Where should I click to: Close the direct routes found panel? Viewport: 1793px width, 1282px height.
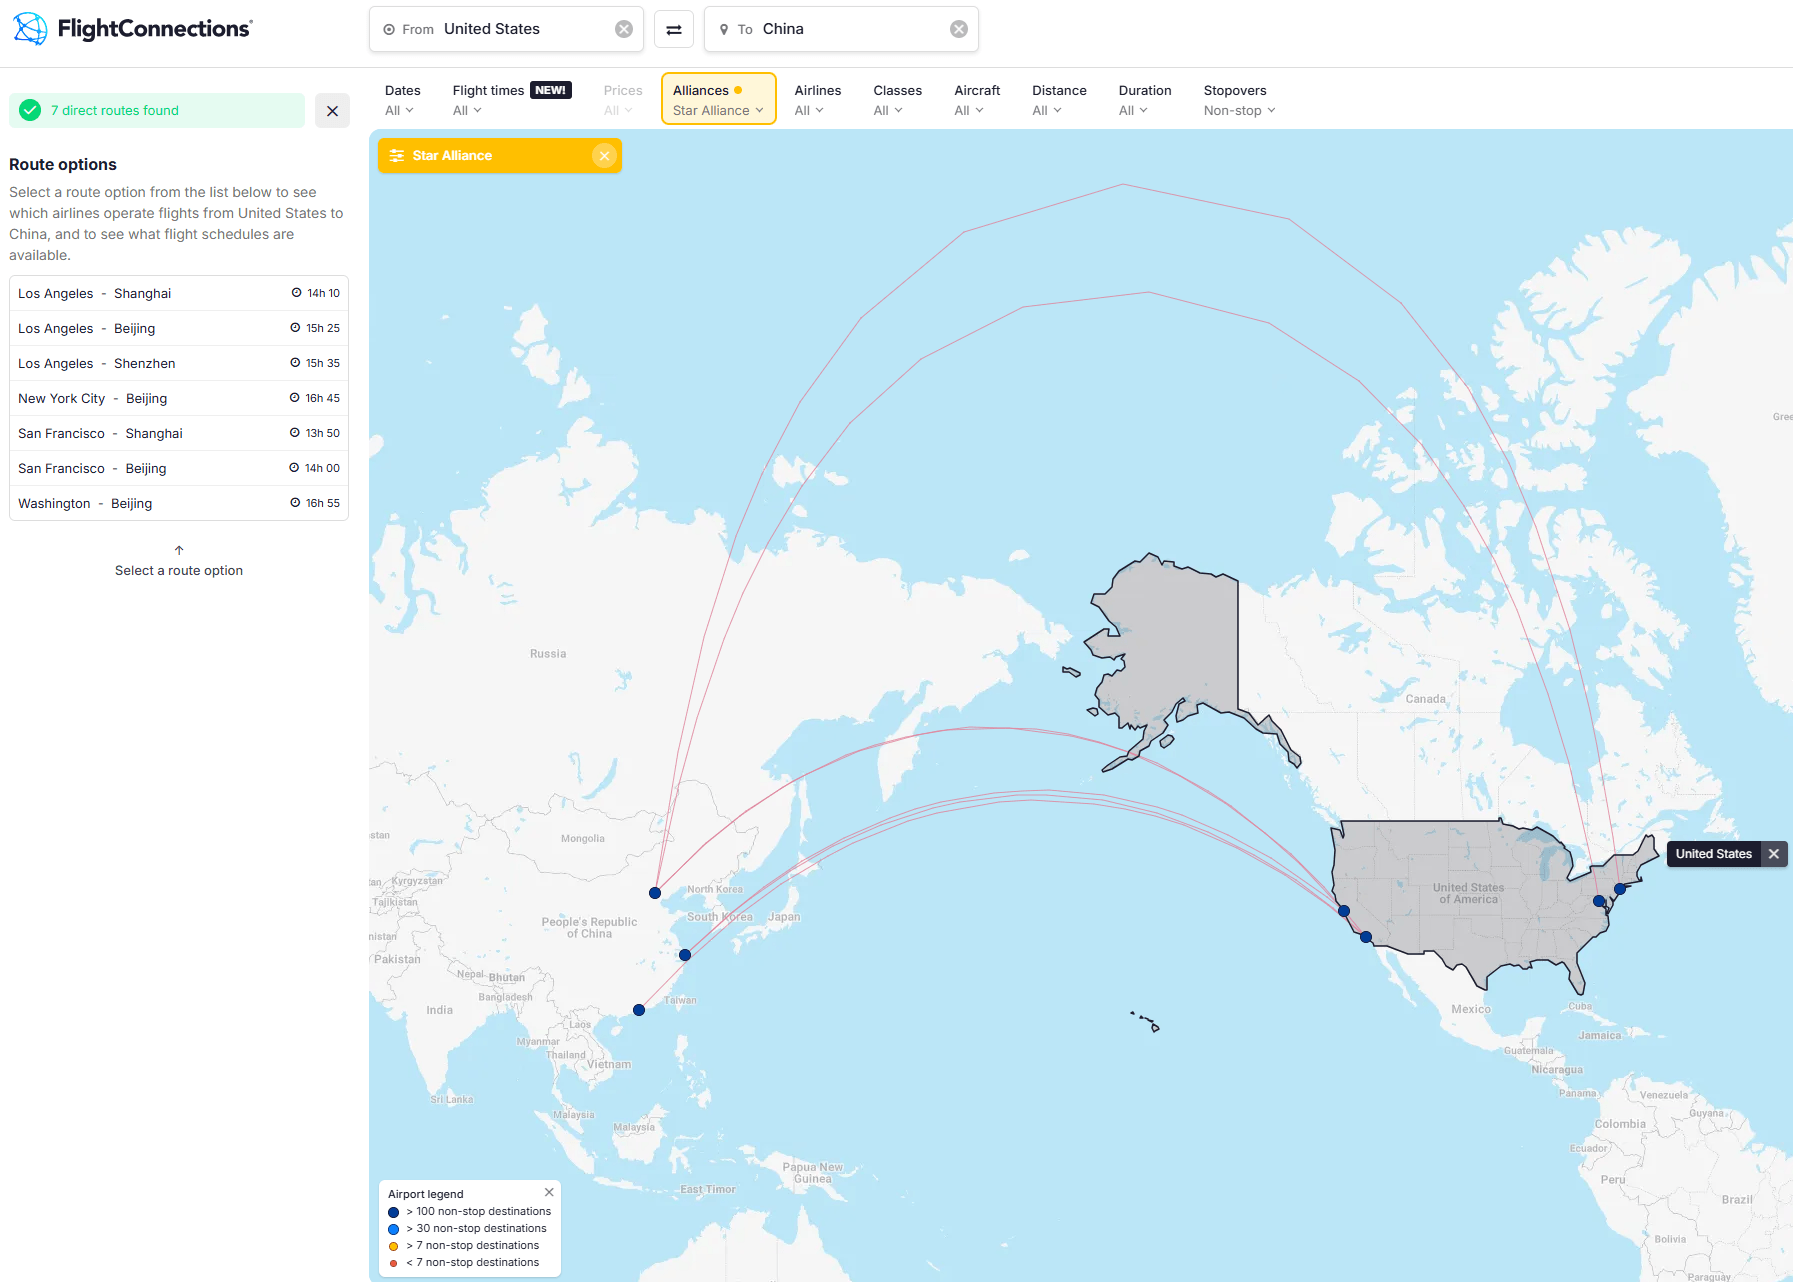click(x=332, y=111)
